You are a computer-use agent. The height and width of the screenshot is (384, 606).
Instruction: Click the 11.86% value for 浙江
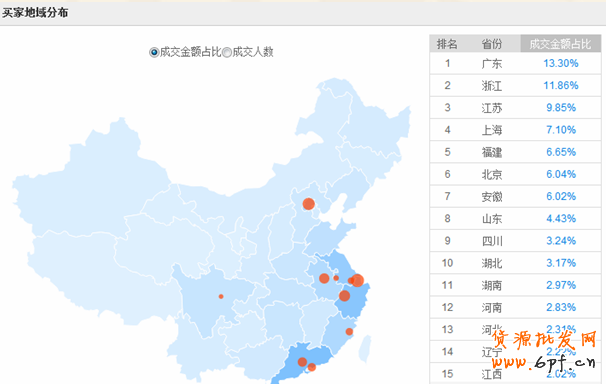tap(561, 85)
